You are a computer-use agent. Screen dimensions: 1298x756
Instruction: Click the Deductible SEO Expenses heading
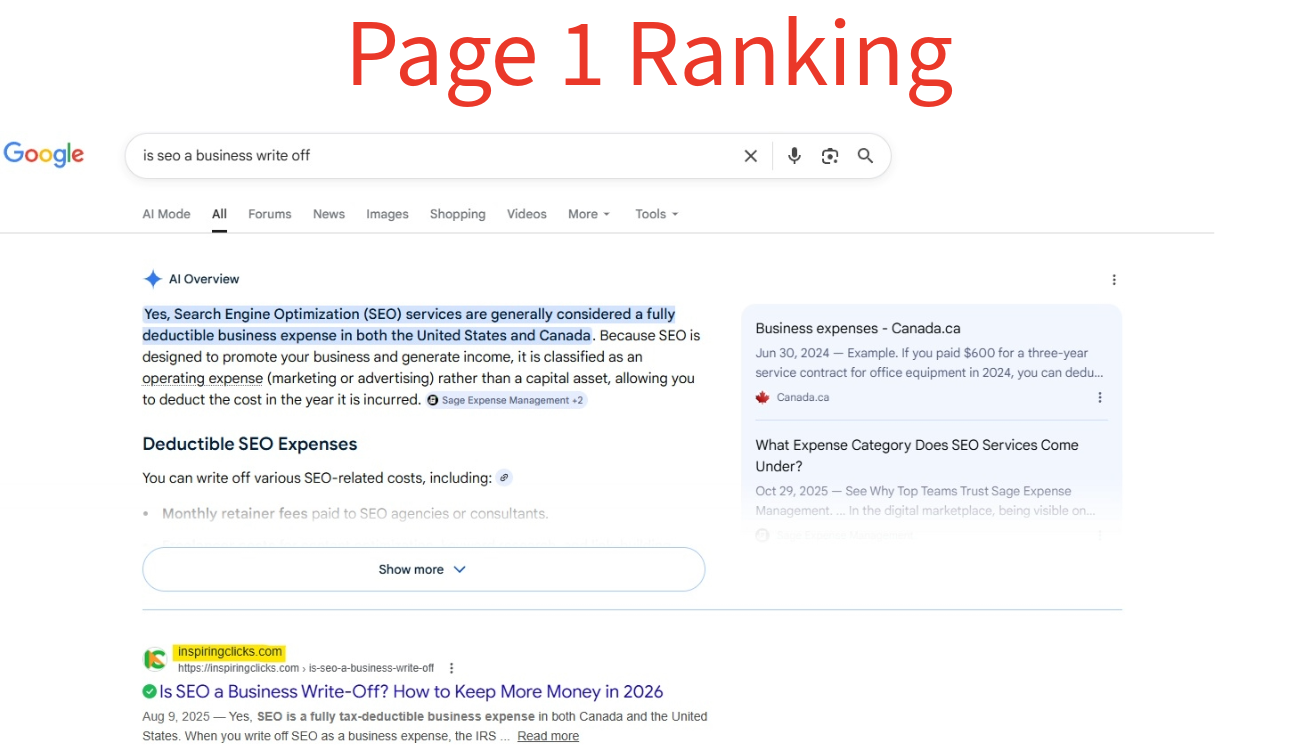pyautogui.click(x=250, y=444)
